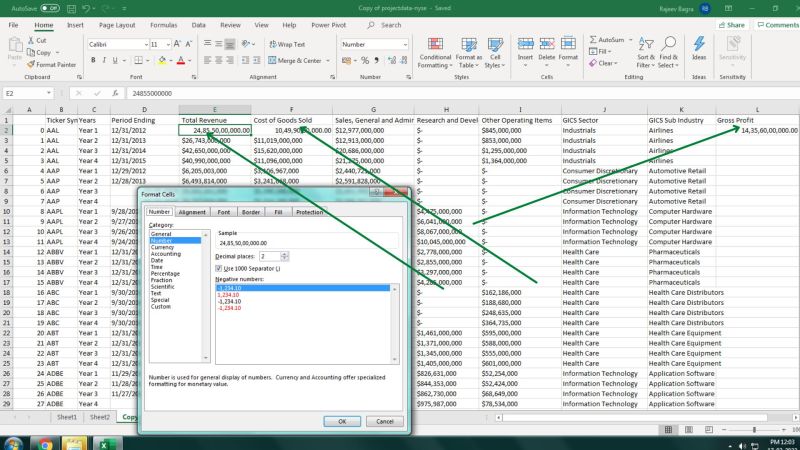
Task: Click the Copy icon in Clipboard
Action: (x=31, y=53)
